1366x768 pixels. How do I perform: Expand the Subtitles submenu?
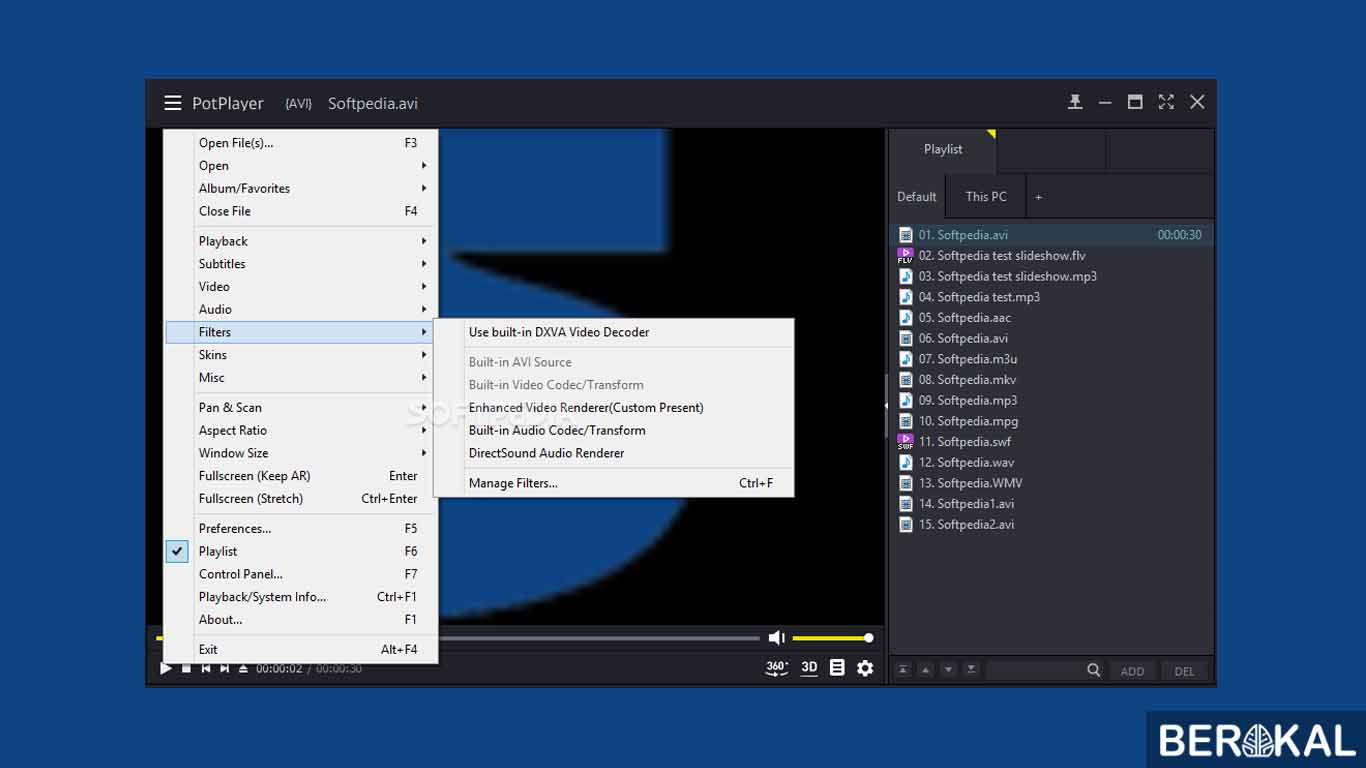221,263
